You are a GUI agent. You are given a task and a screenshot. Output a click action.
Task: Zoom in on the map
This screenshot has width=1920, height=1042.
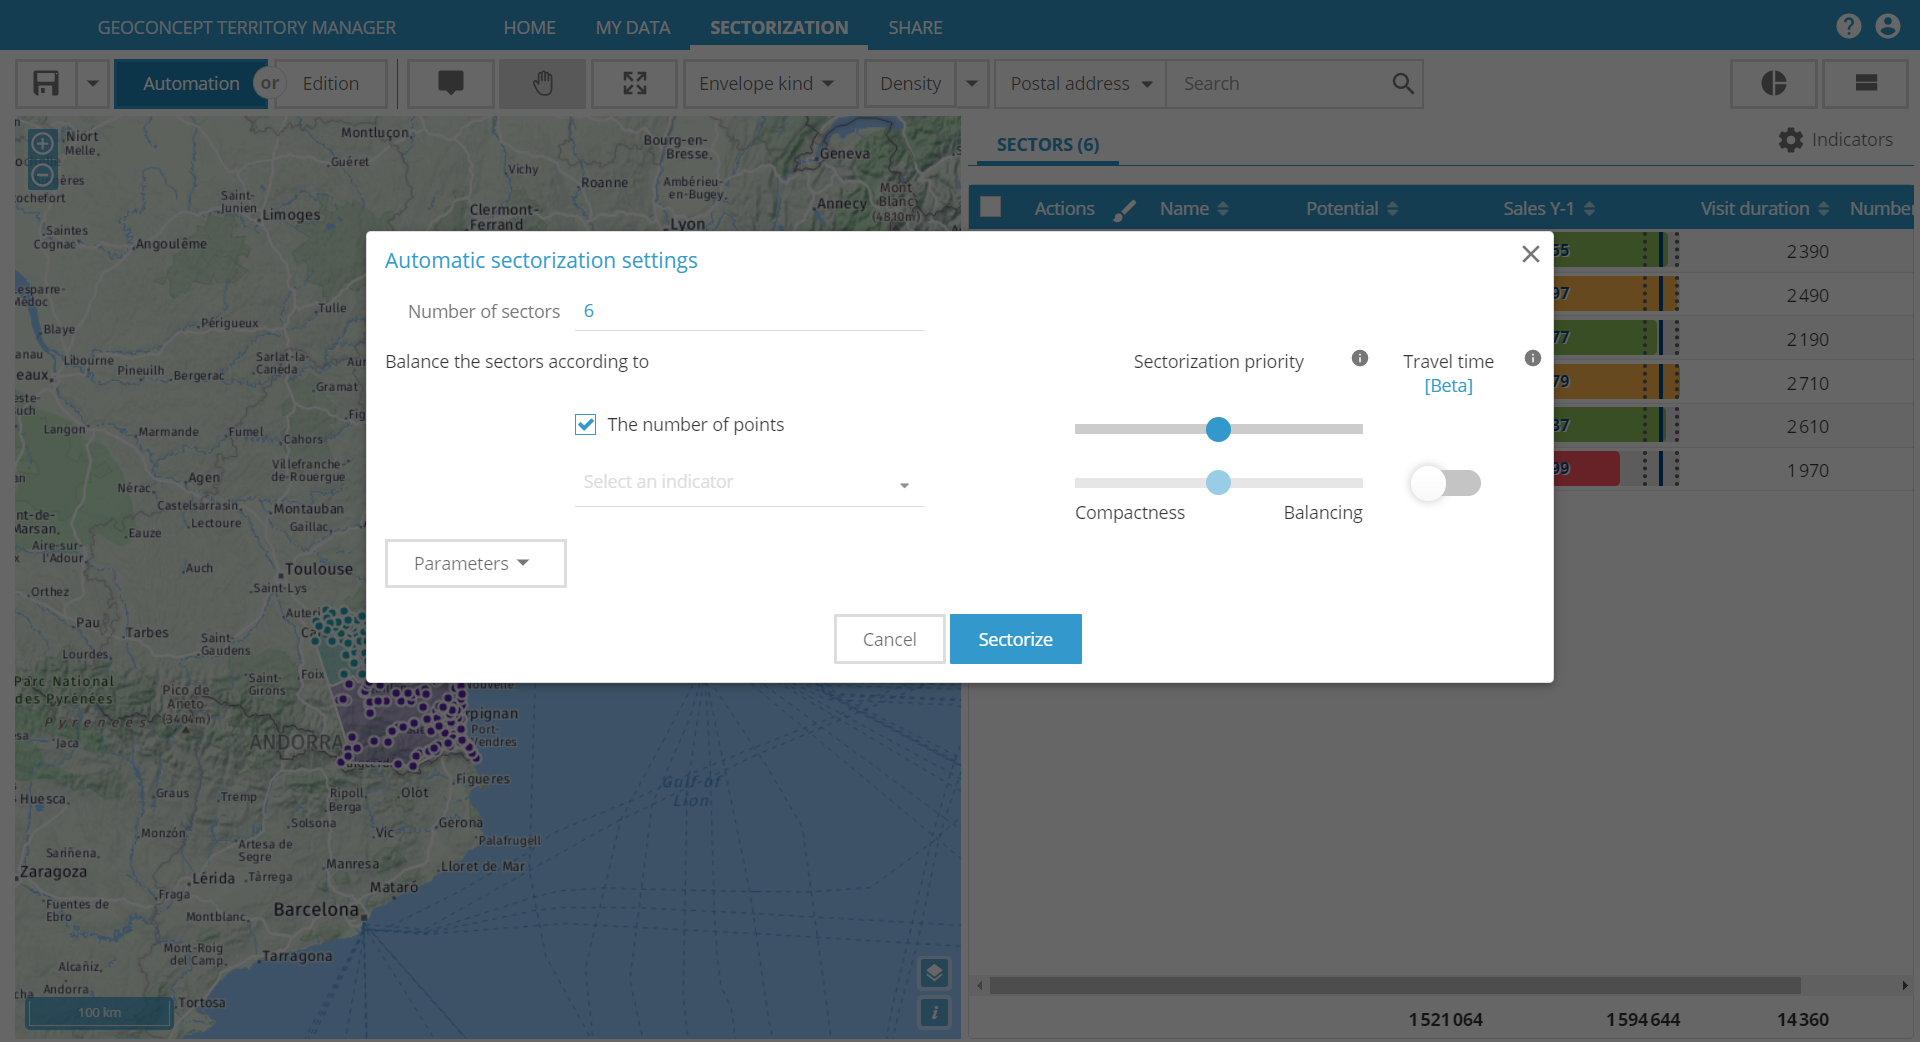(43, 144)
